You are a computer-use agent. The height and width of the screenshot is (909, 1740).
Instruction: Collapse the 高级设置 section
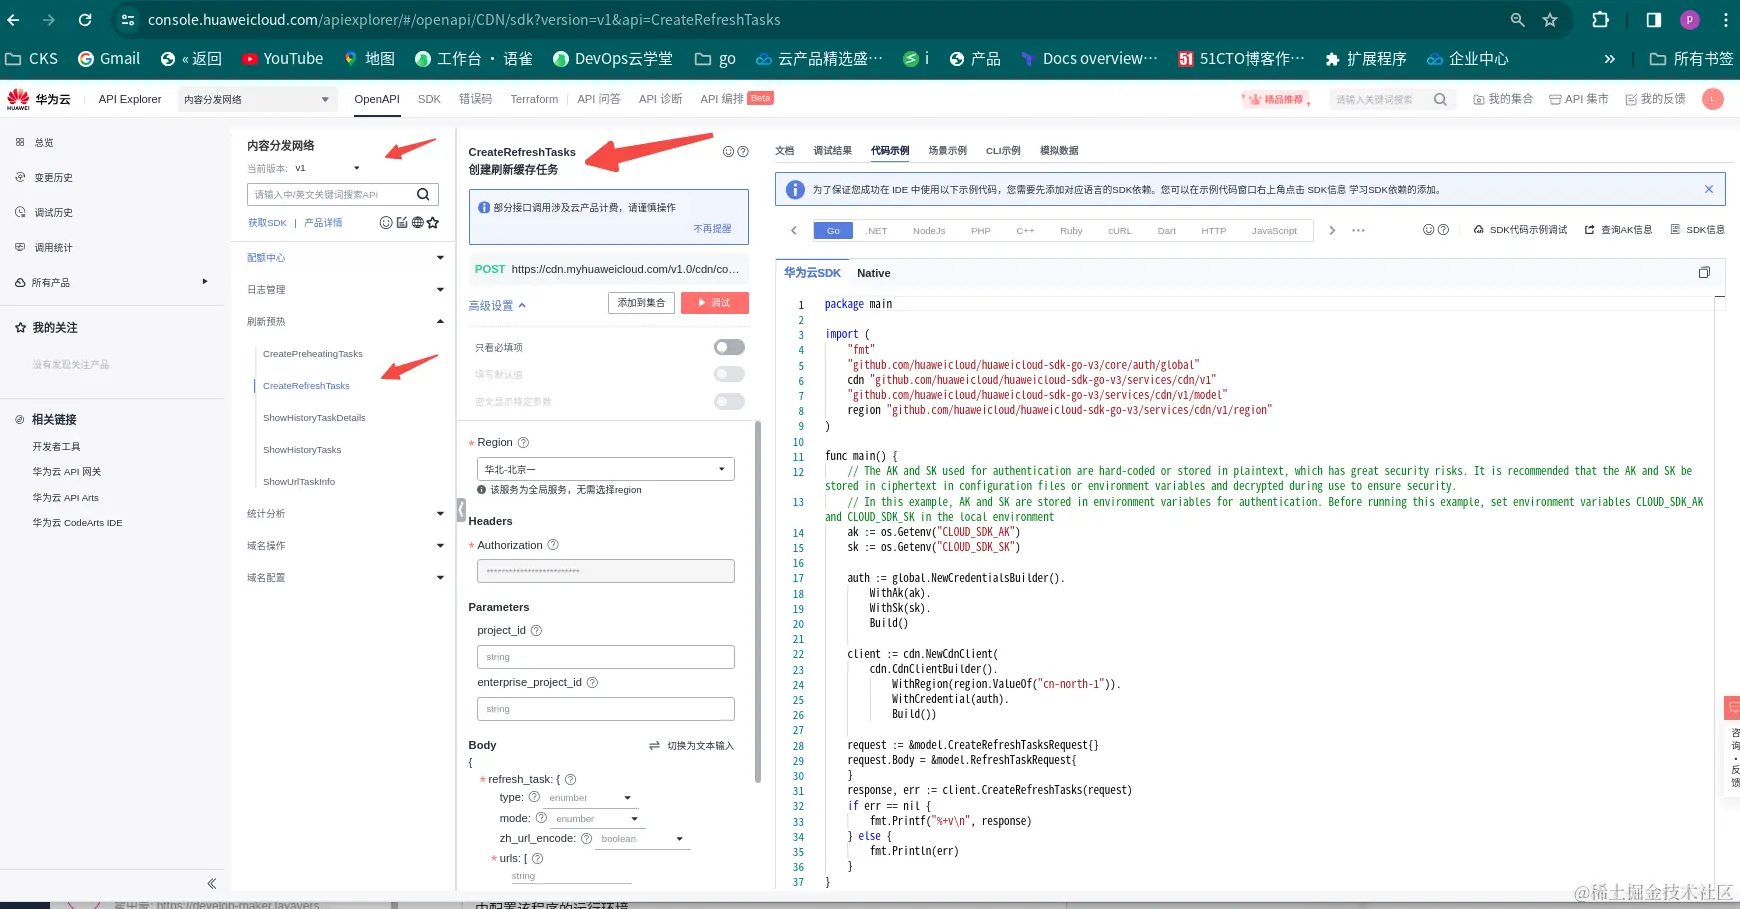click(x=497, y=306)
